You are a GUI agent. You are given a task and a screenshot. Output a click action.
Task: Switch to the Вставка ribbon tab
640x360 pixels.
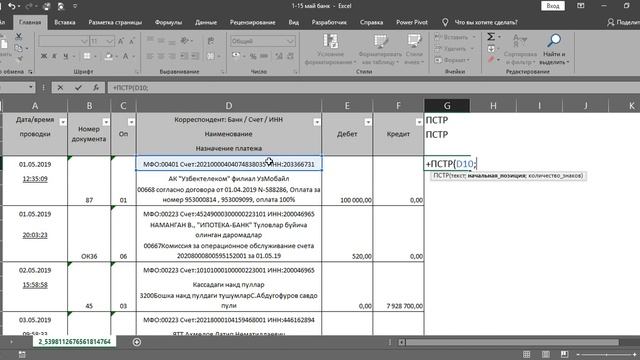click(x=64, y=22)
